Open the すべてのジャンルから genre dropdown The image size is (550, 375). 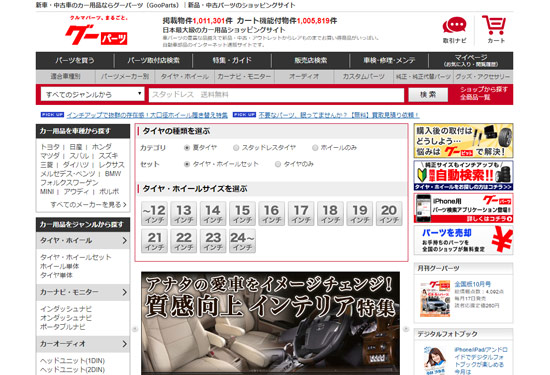point(93,94)
